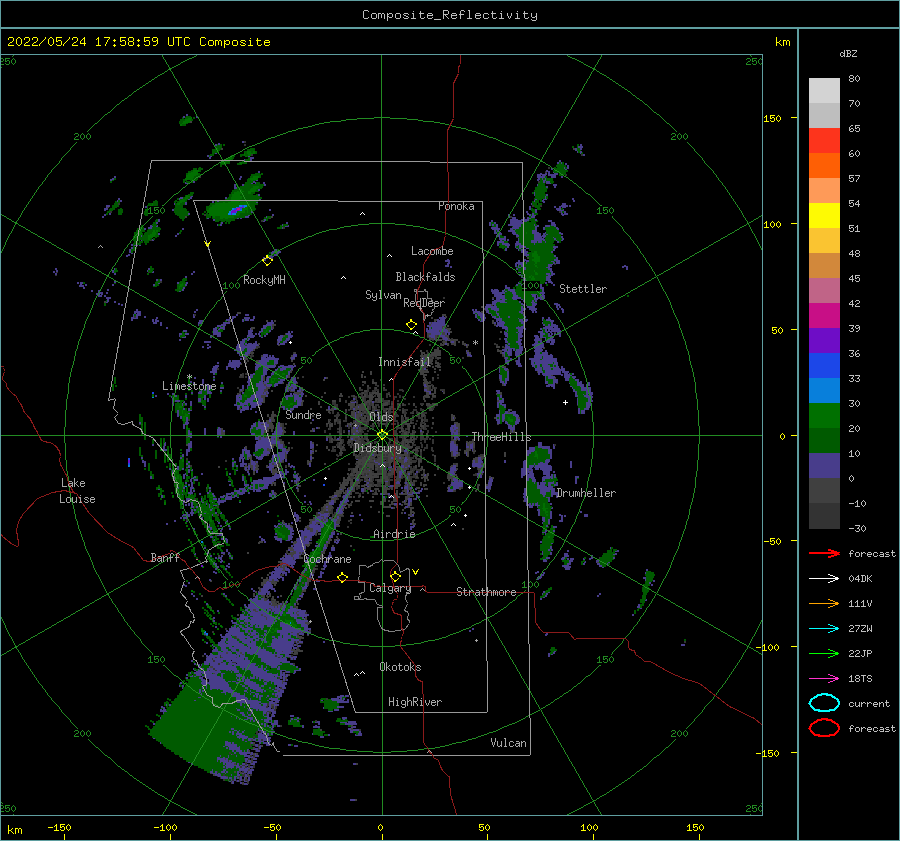Click the Composite_Reflectivity title text

pos(449,15)
